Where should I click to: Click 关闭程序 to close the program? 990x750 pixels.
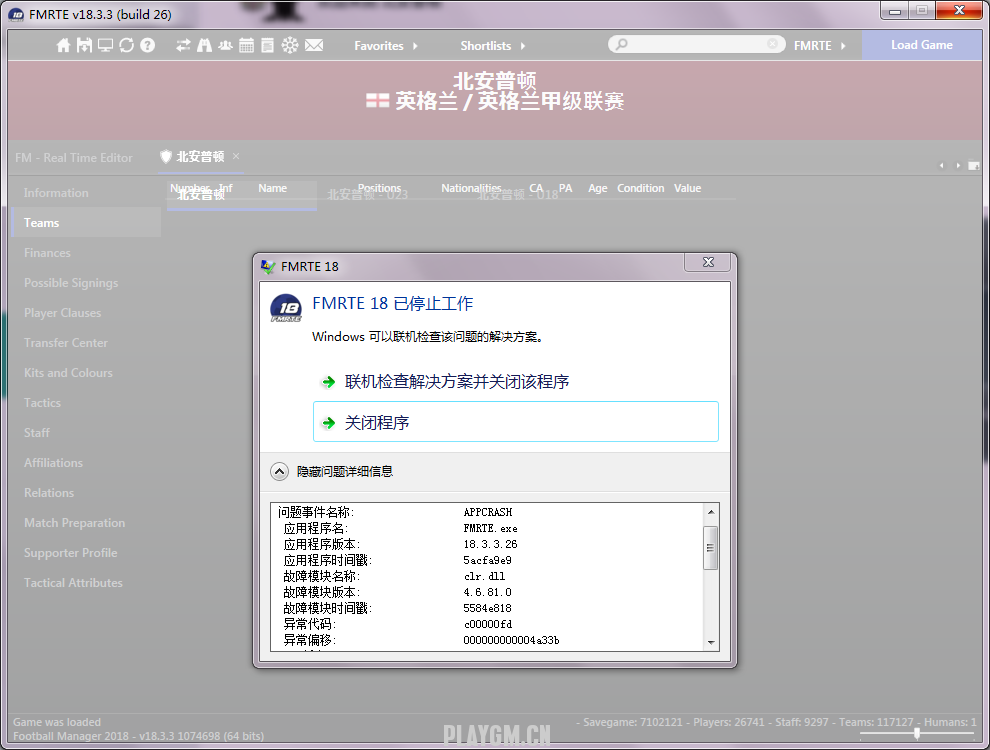(x=516, y=422)
